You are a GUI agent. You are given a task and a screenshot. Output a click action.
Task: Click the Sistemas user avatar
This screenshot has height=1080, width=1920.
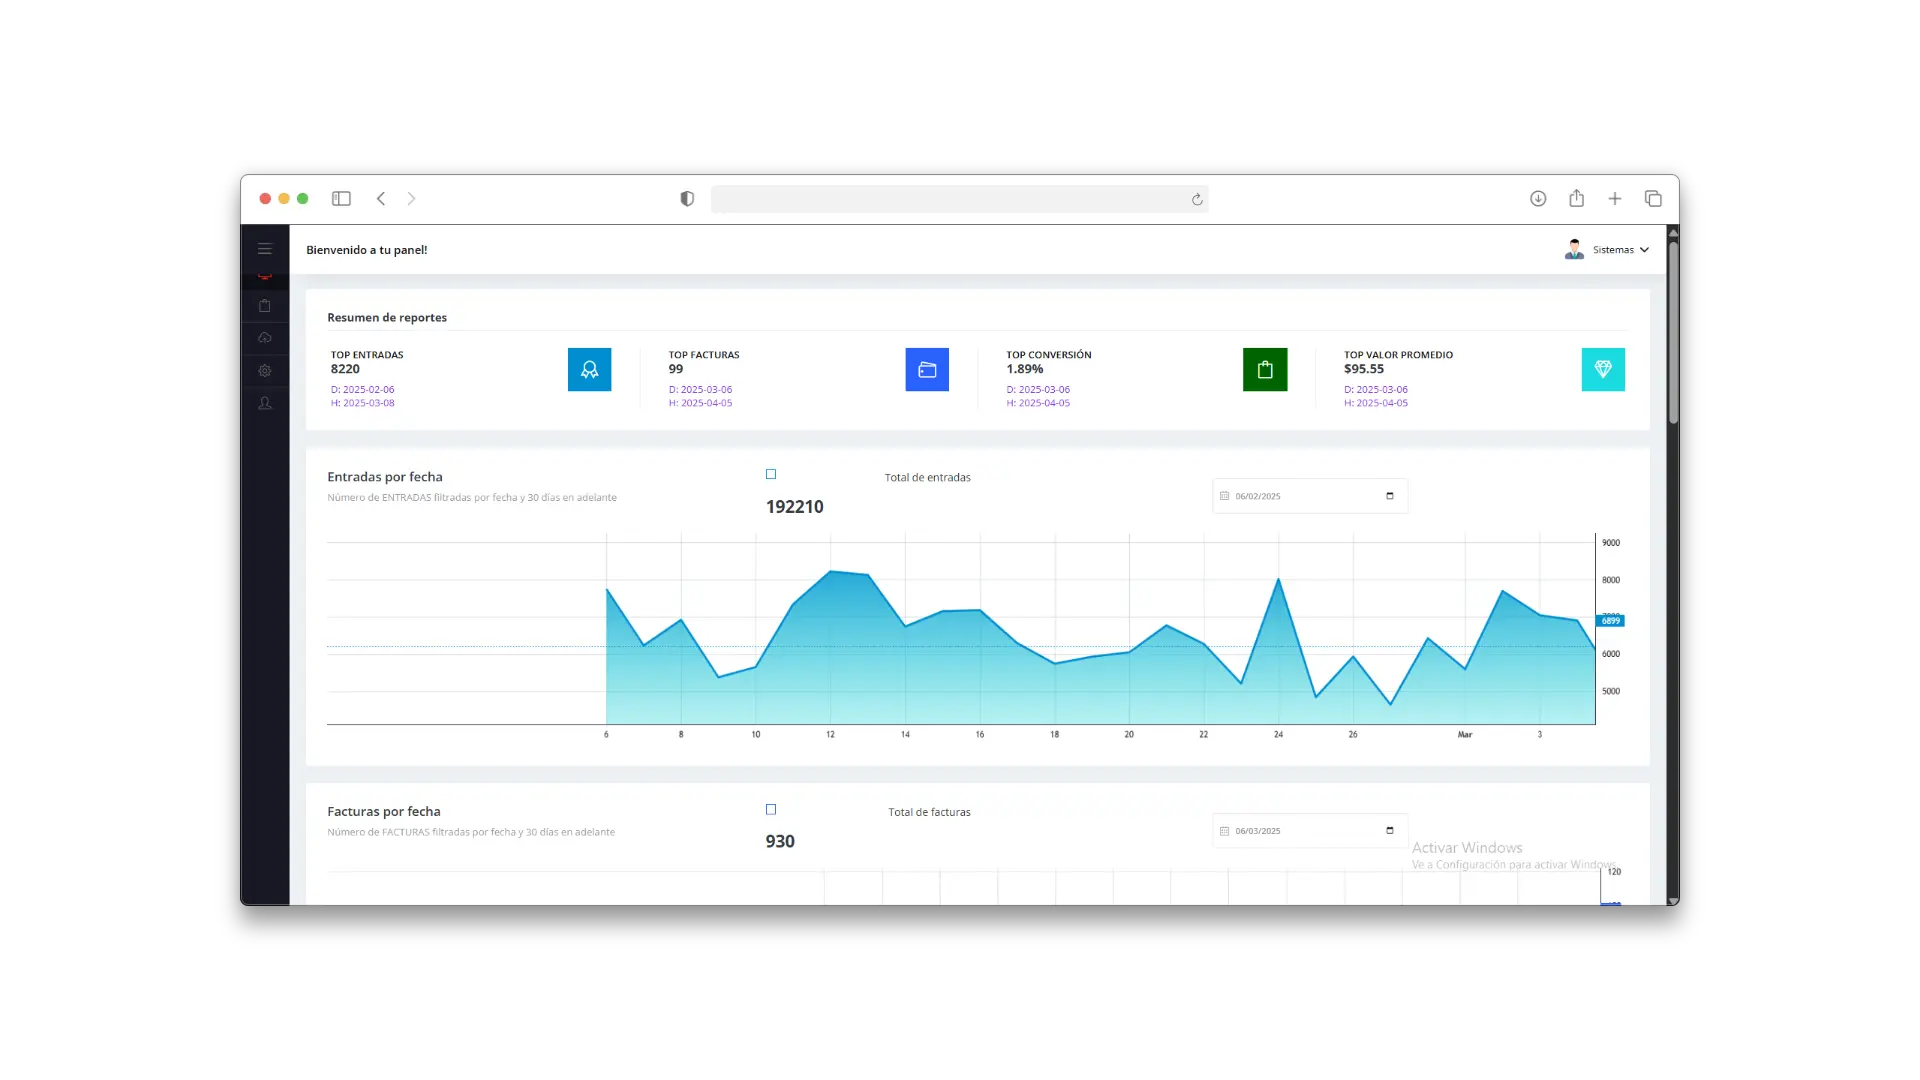pos(1574,250)
